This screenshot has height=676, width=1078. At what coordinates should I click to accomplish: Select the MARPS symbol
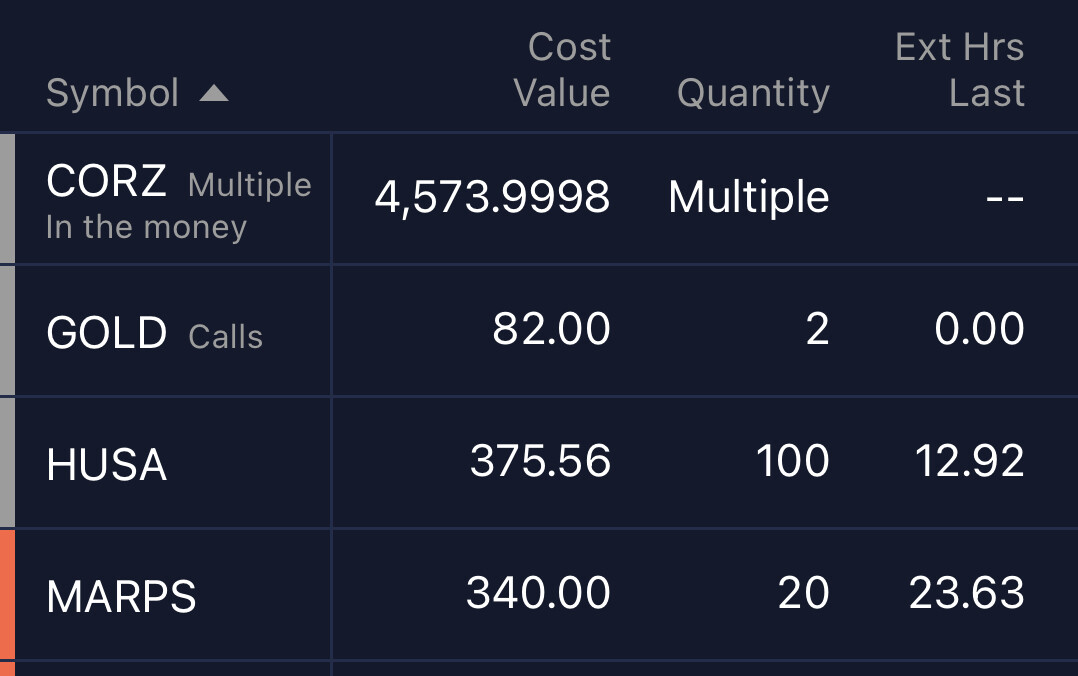click(x=122, y=596)
